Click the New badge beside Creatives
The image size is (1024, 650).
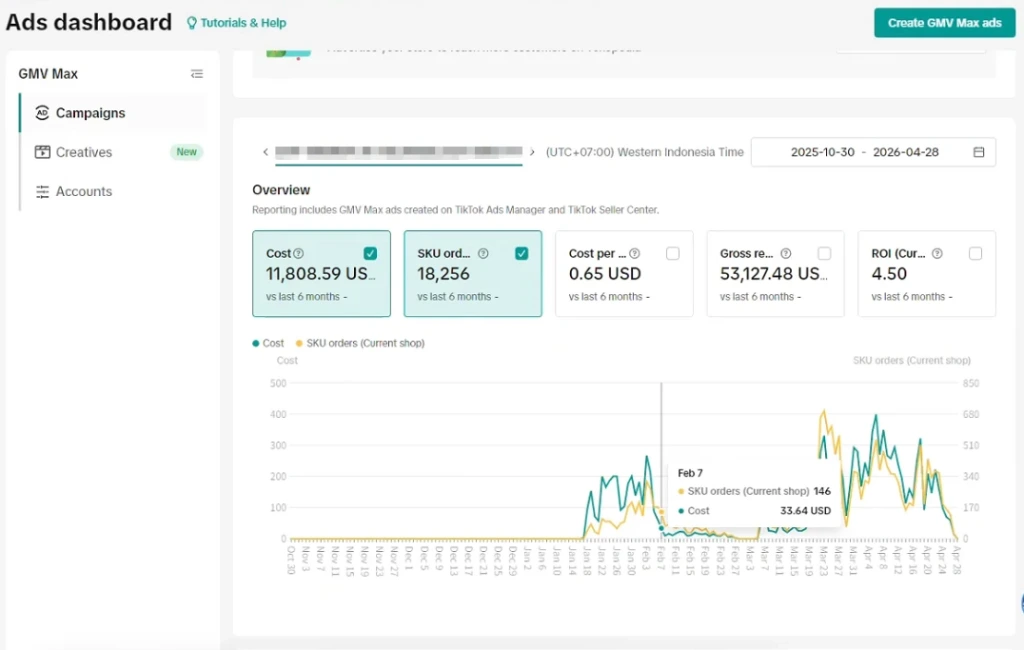click(186, 152)
